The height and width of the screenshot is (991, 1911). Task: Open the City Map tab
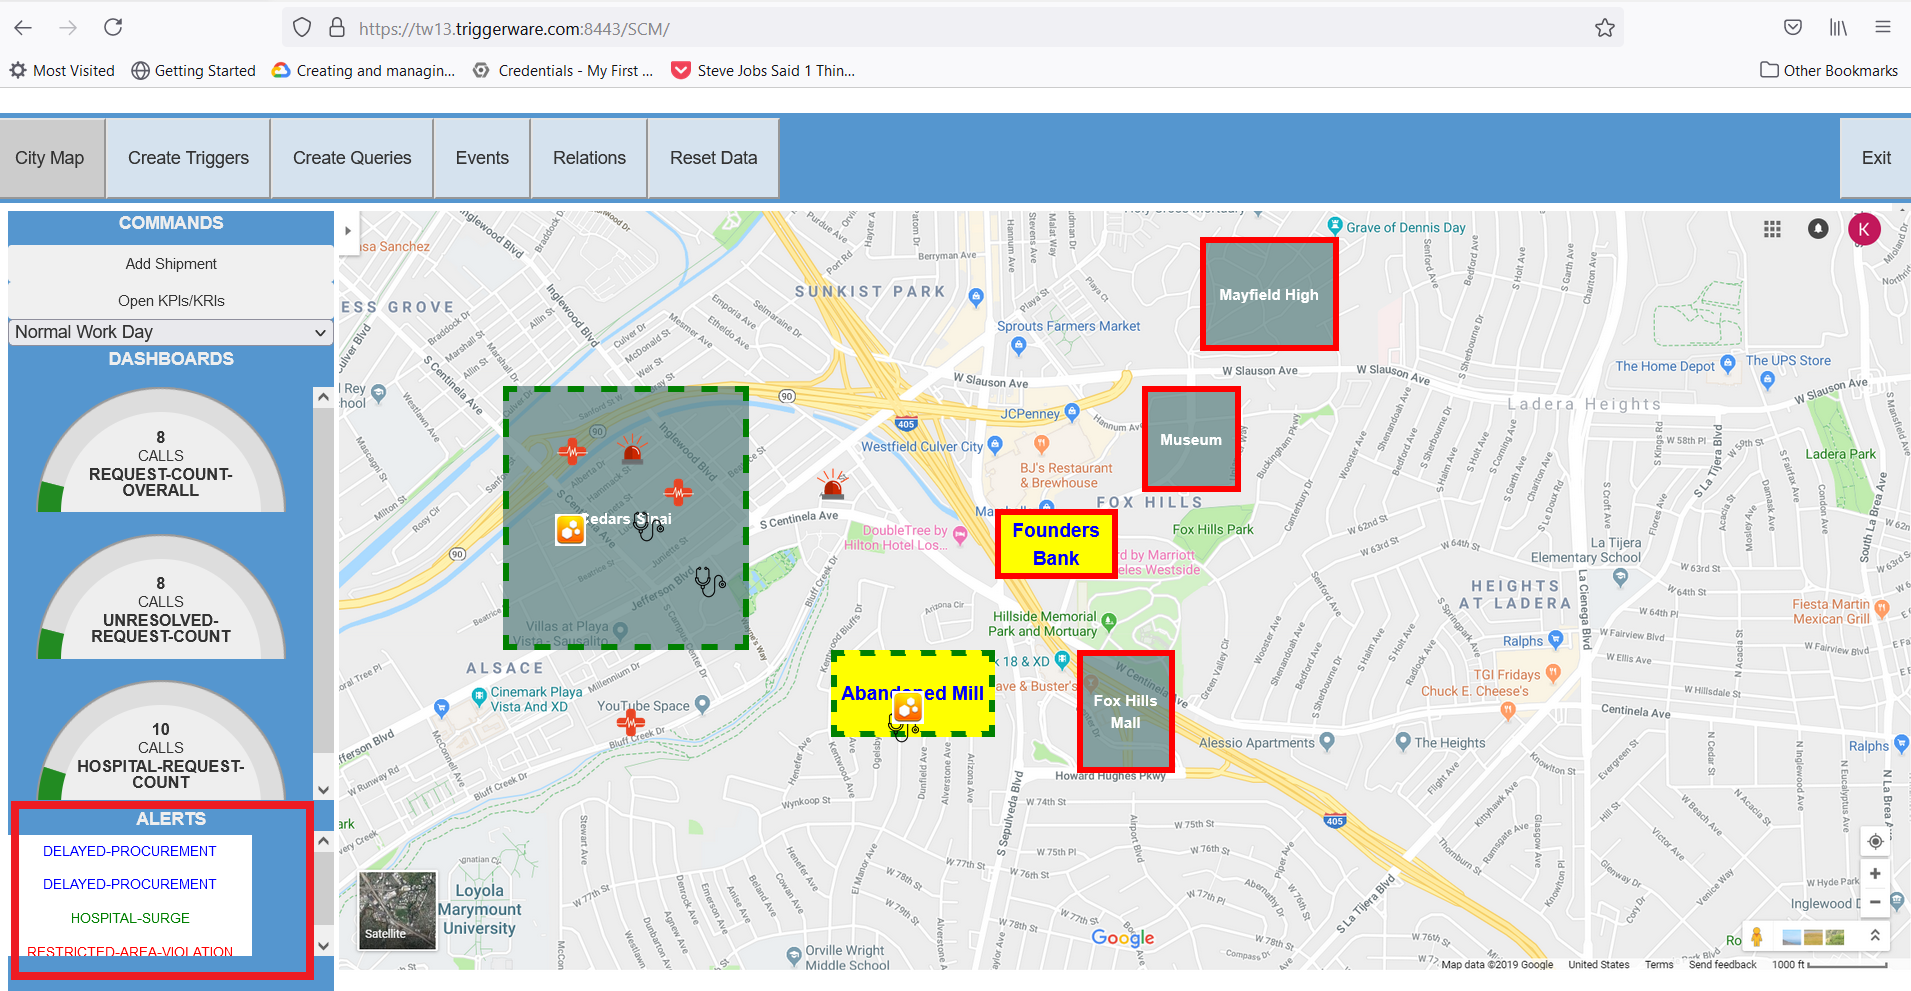(x=50, y=158)
